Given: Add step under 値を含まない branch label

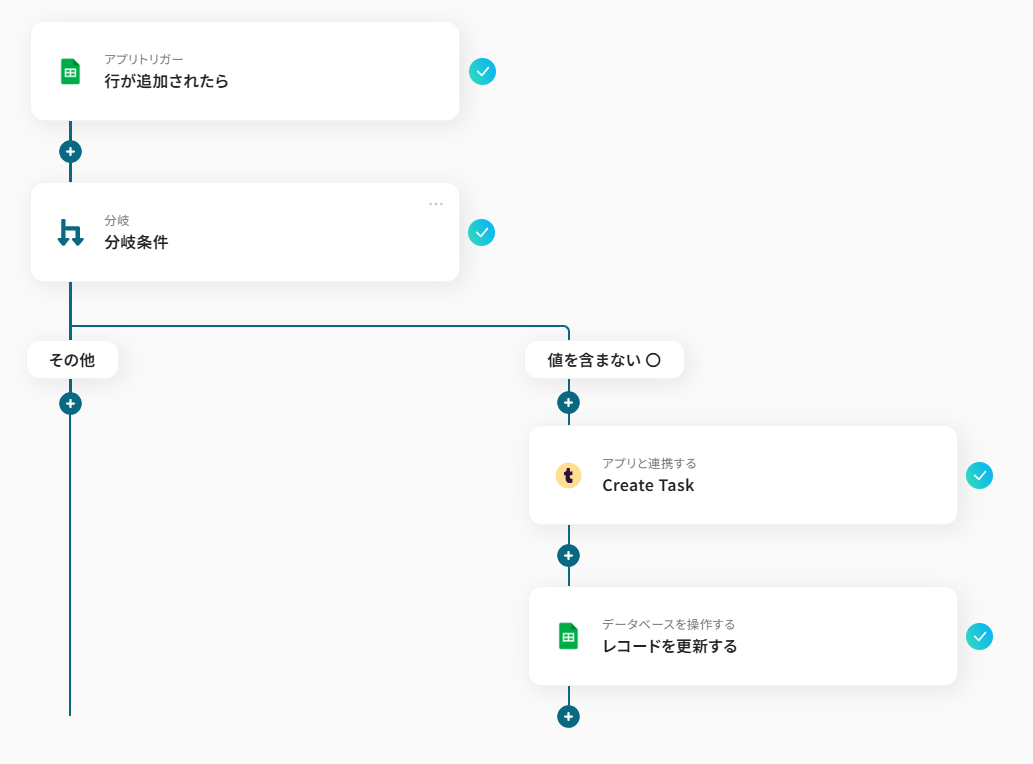Looking at the screenshot, I should pos(568,403).
